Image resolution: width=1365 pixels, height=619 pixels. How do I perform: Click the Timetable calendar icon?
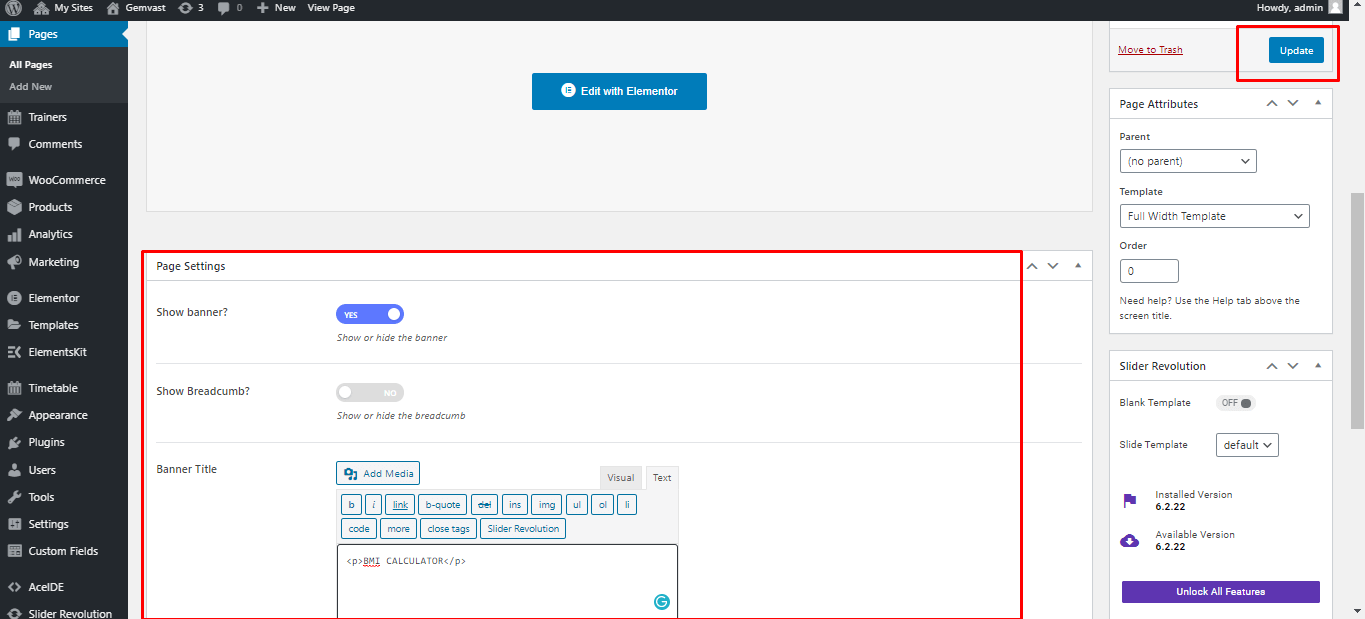14,388
